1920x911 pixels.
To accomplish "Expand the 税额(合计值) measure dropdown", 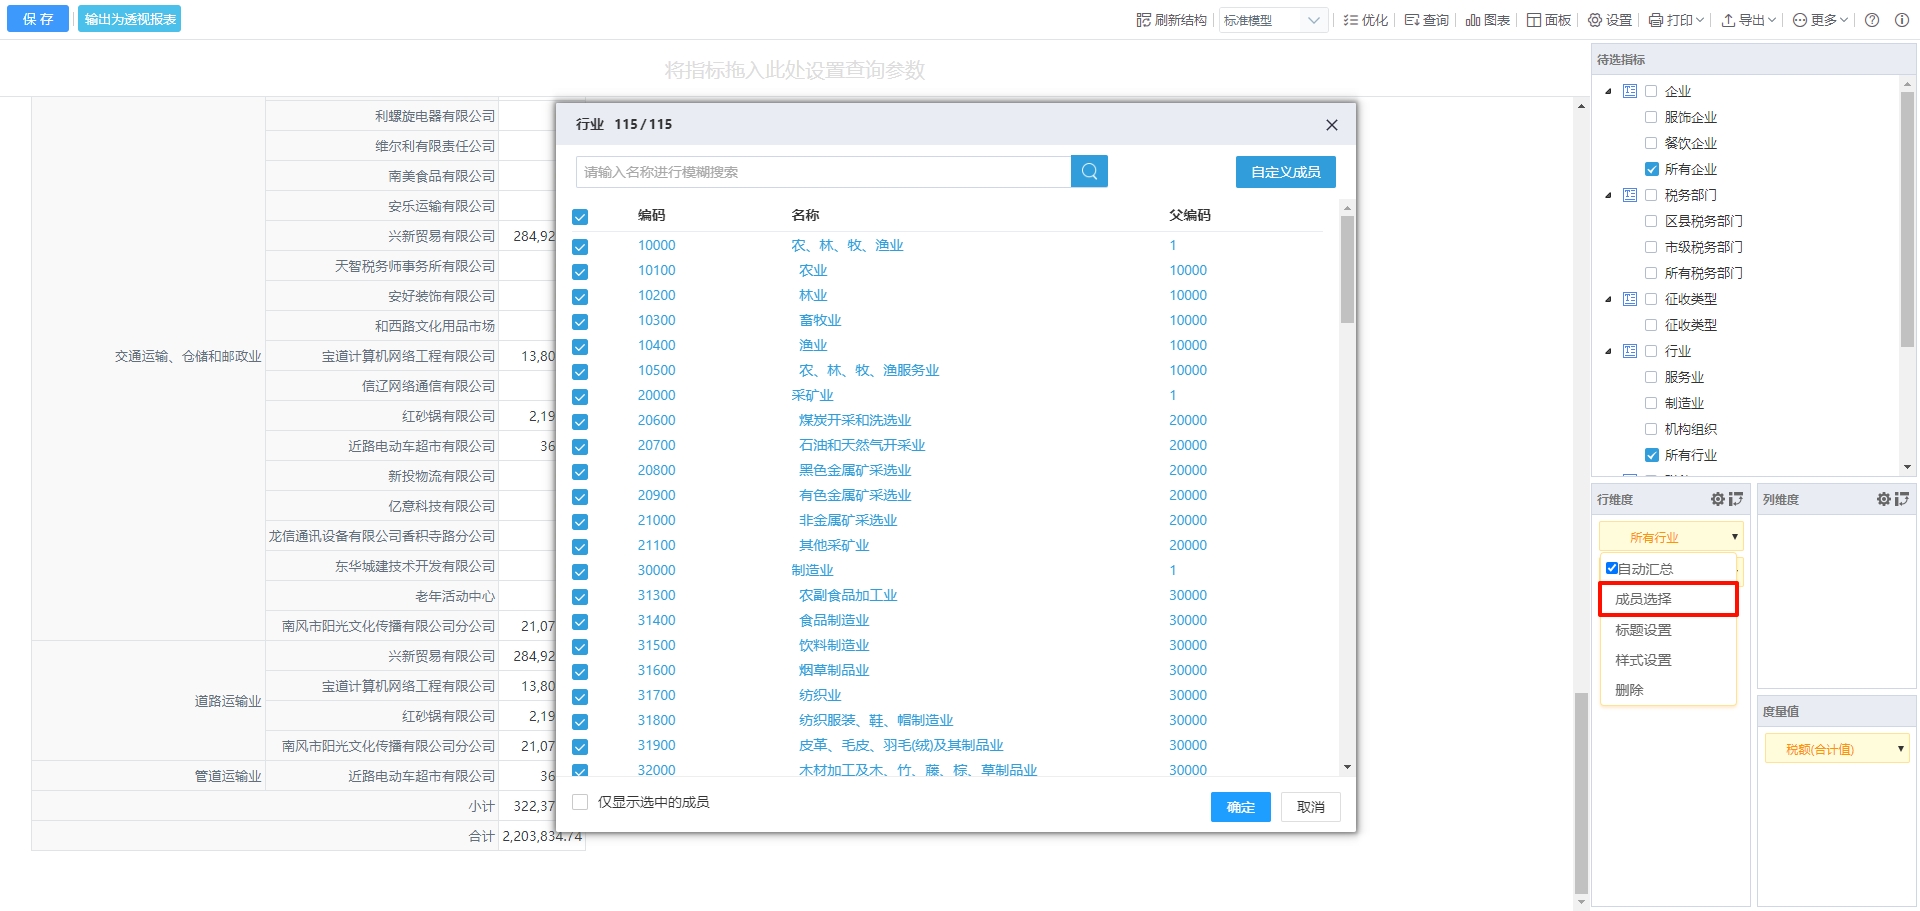I will (1900, 749).
